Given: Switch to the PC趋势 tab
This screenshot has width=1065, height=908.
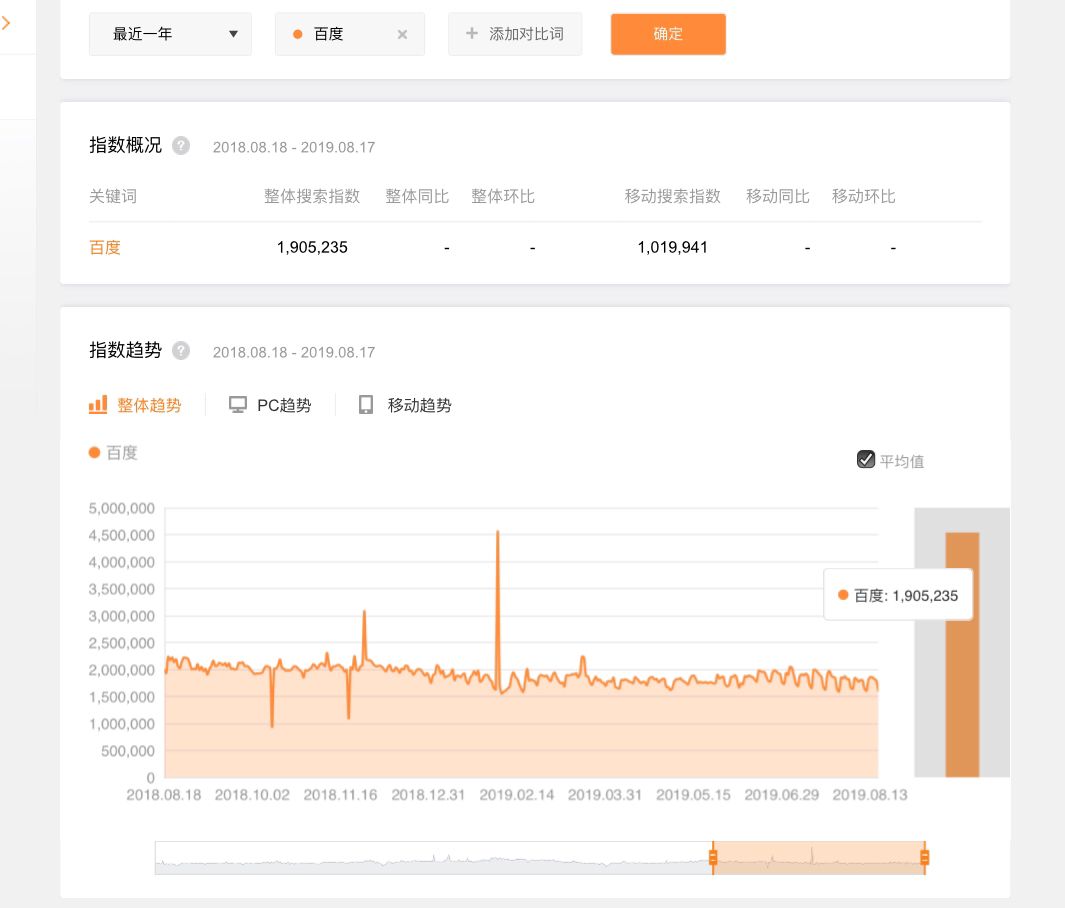Looking at the screenshot, I should point(283,405).
